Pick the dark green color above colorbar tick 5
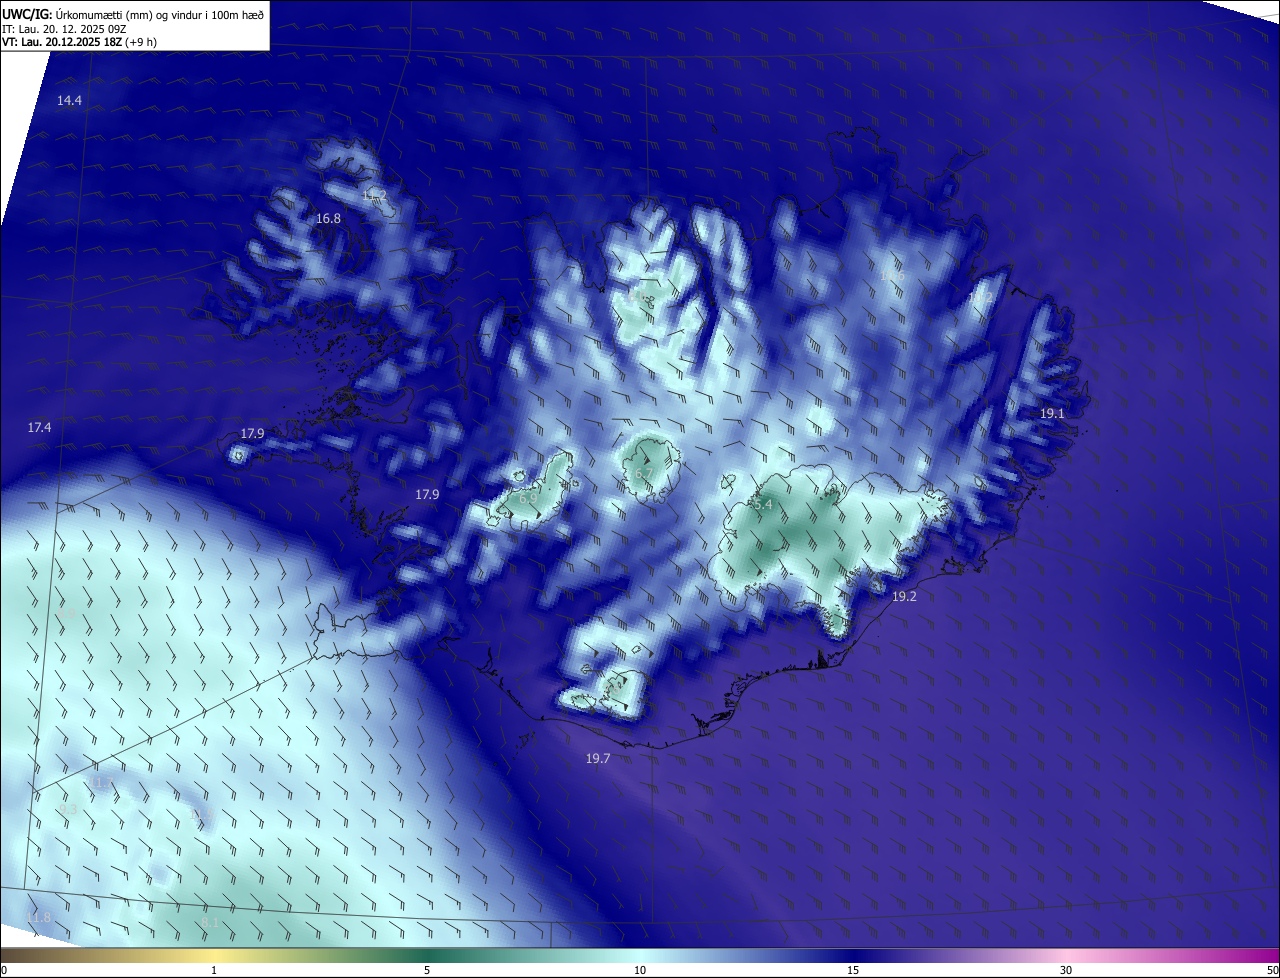The image size is (1280, 978). coord(427,956)
